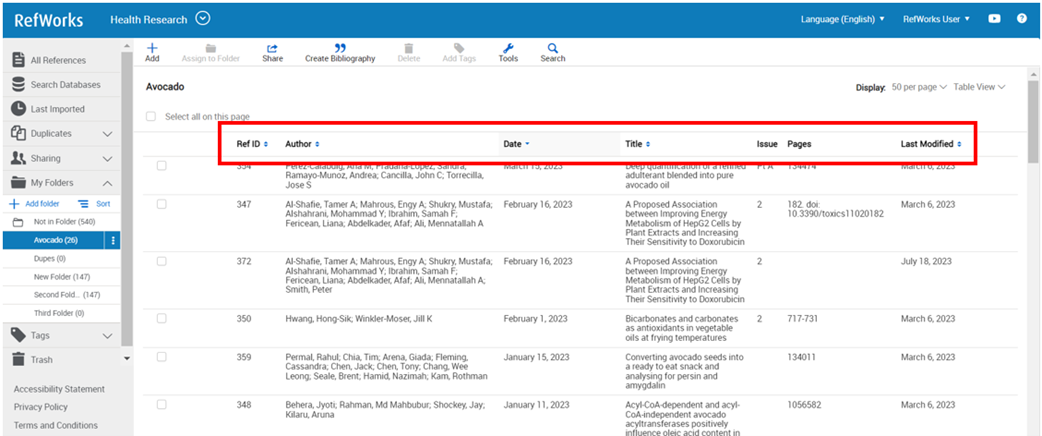1042x436 pixels.
Task: Open the Health Research project dropdown
Action: 203,19
